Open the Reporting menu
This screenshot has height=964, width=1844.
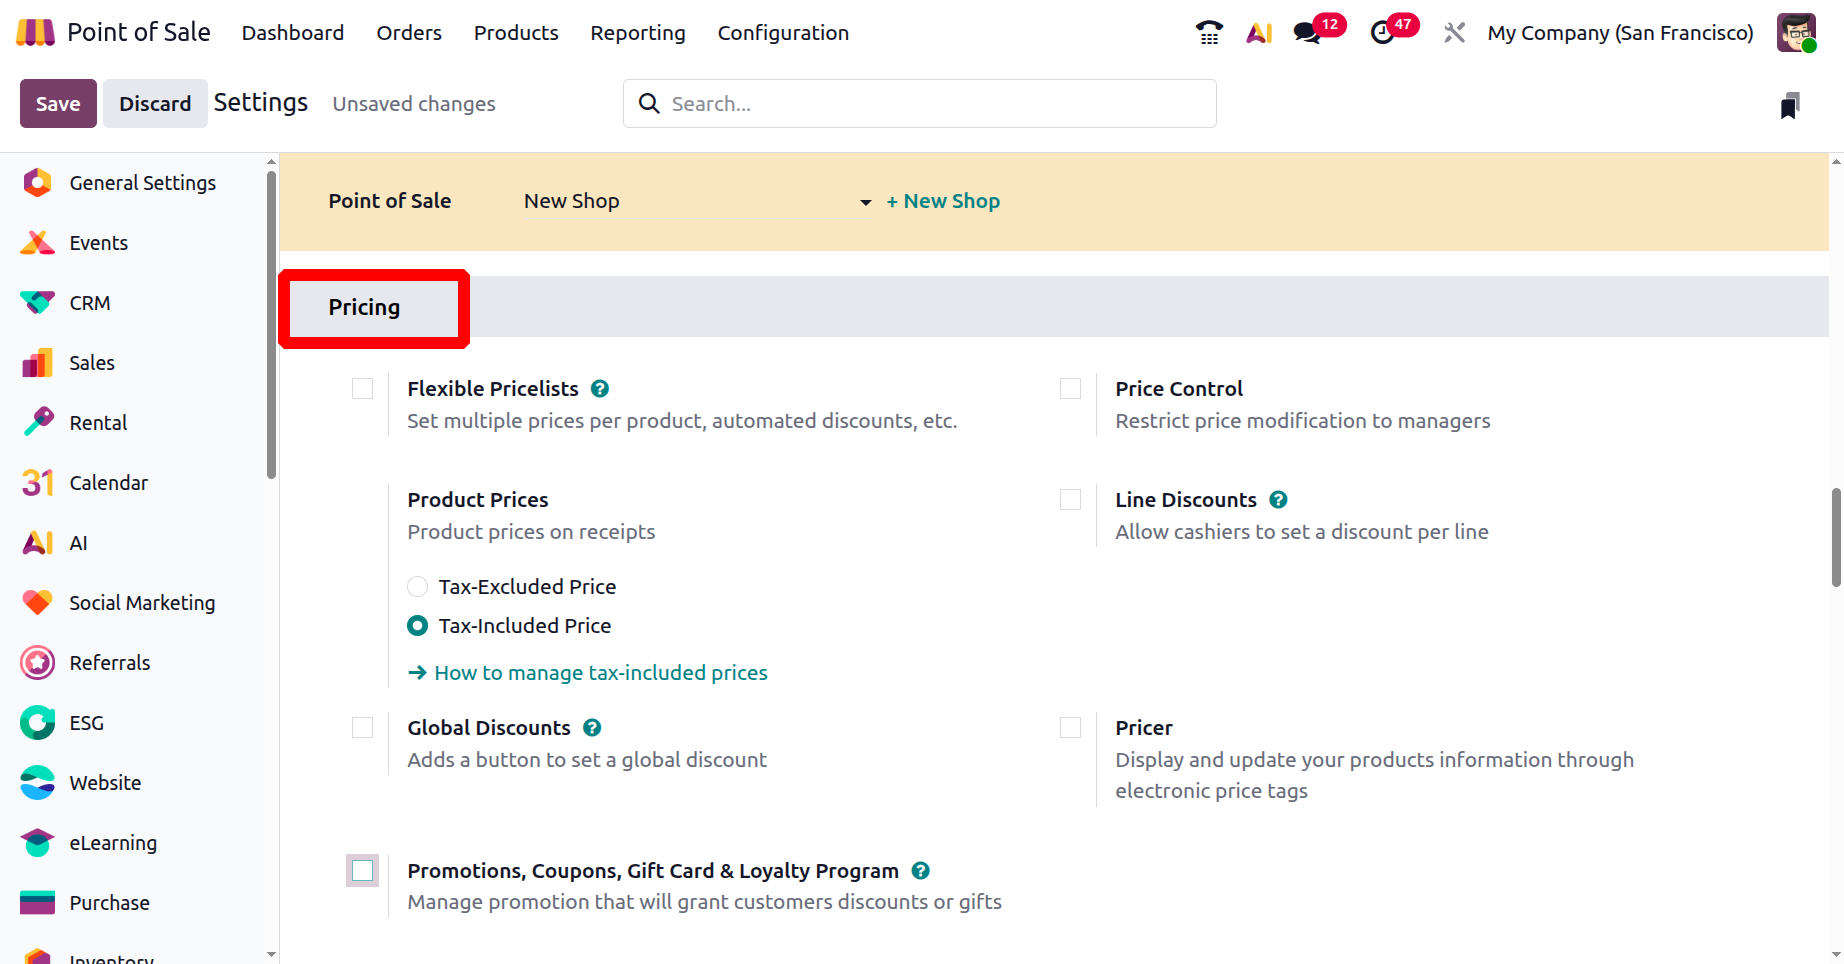638,33
